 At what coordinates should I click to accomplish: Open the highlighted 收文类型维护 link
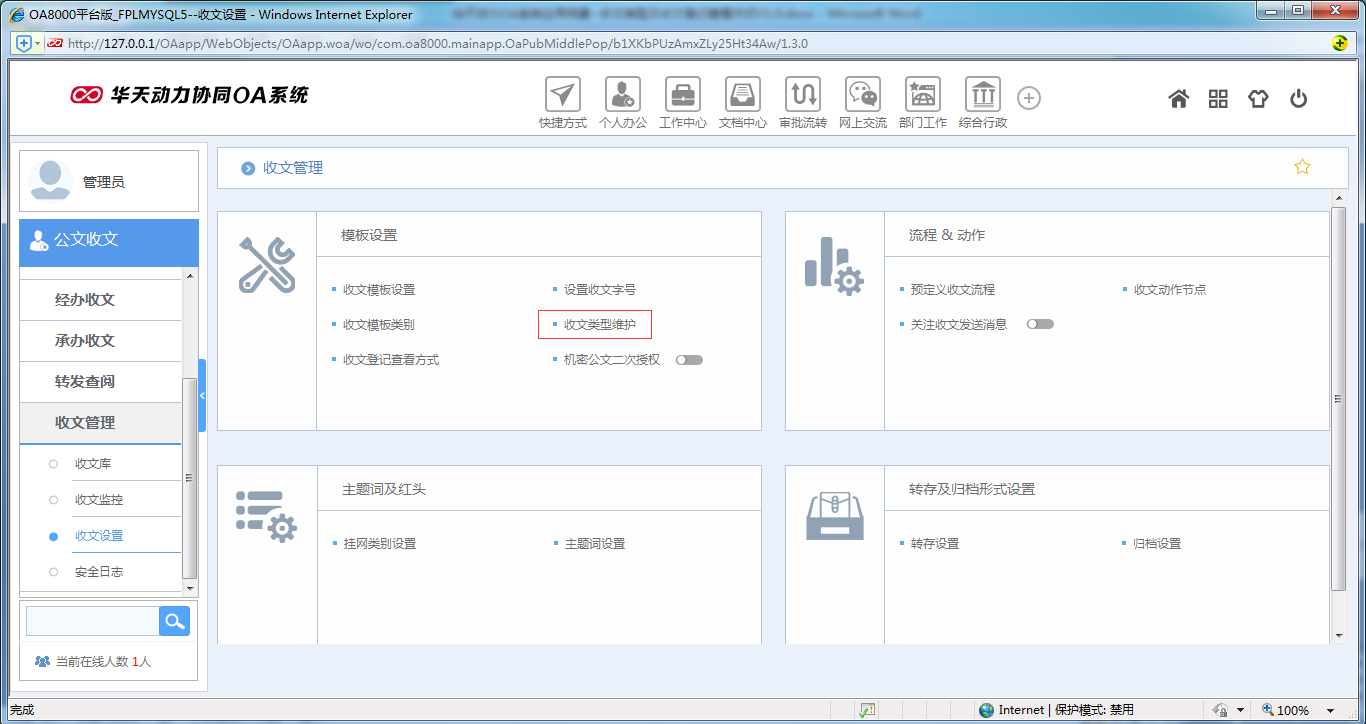tap(598, 324)
